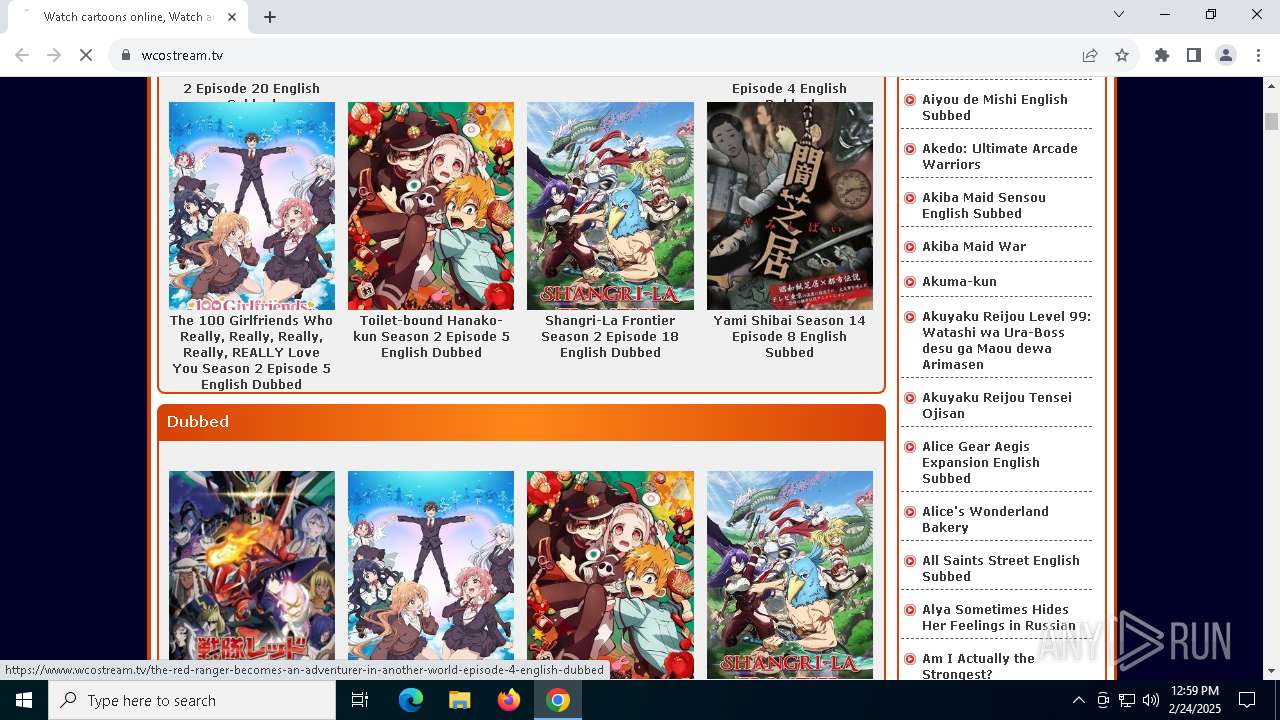The image size is (1280, 720).
Task: Open Alice Gear Aegis Expansion English Subbed
Action: click(981, 462)
